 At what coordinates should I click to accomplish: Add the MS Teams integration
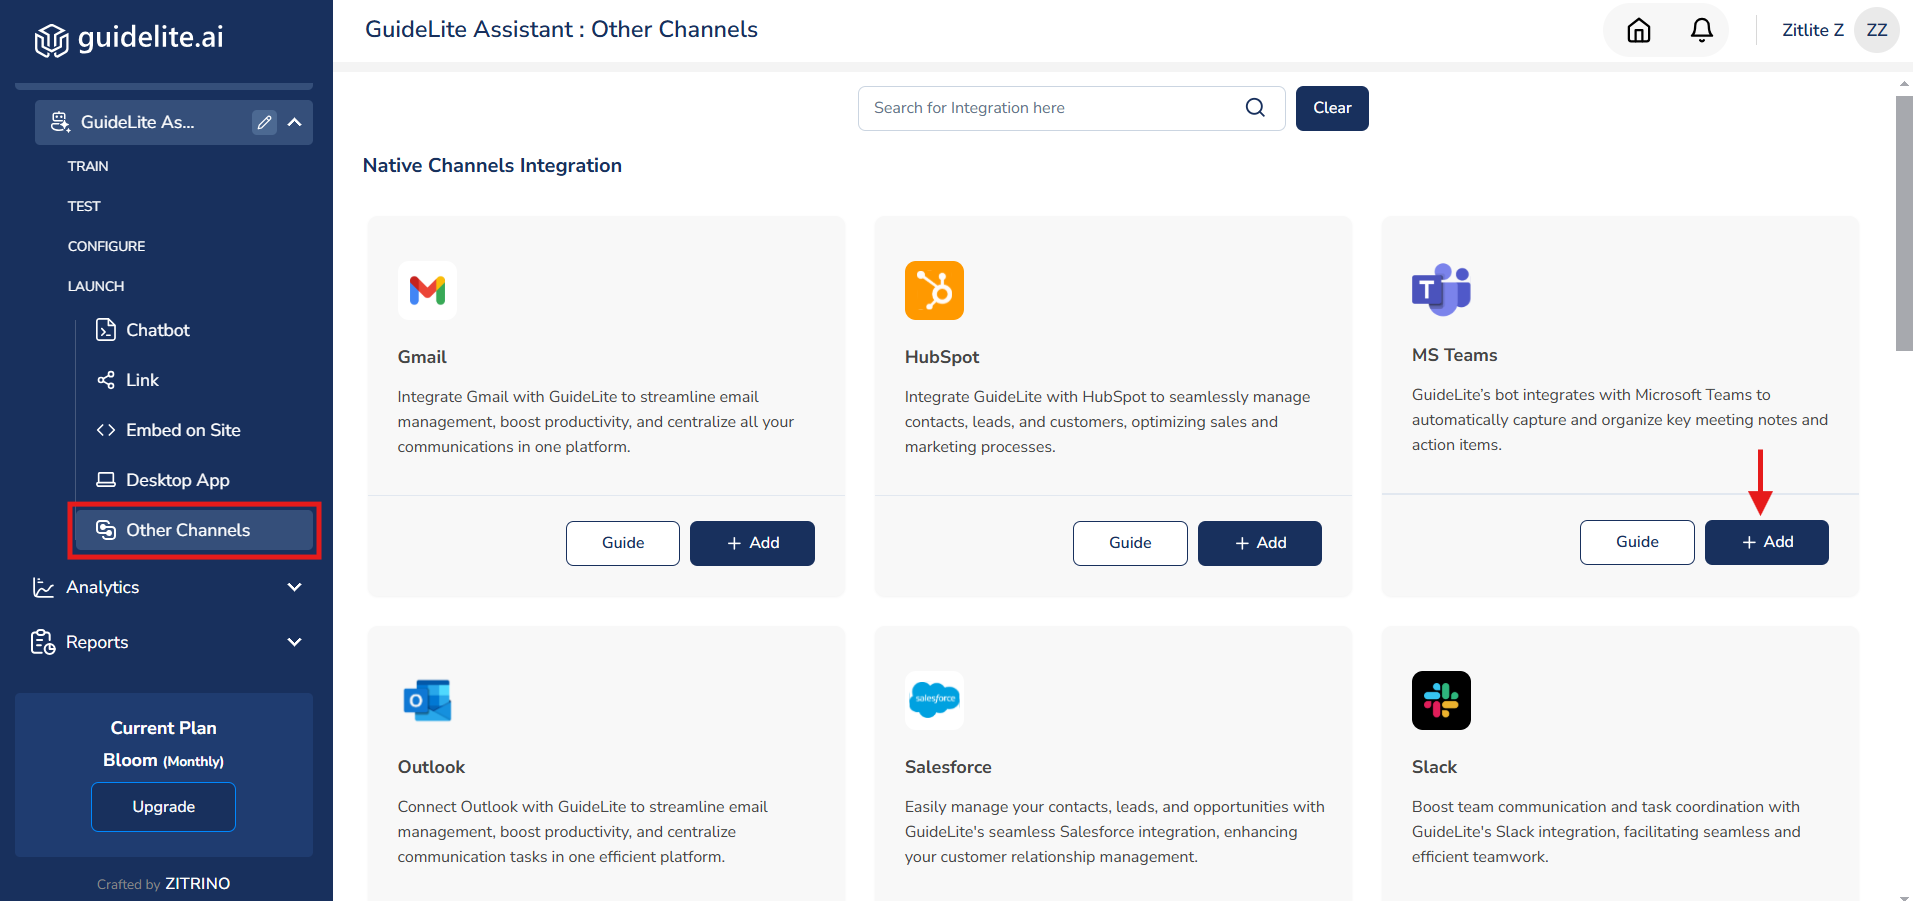click(x=1767, y=542)
